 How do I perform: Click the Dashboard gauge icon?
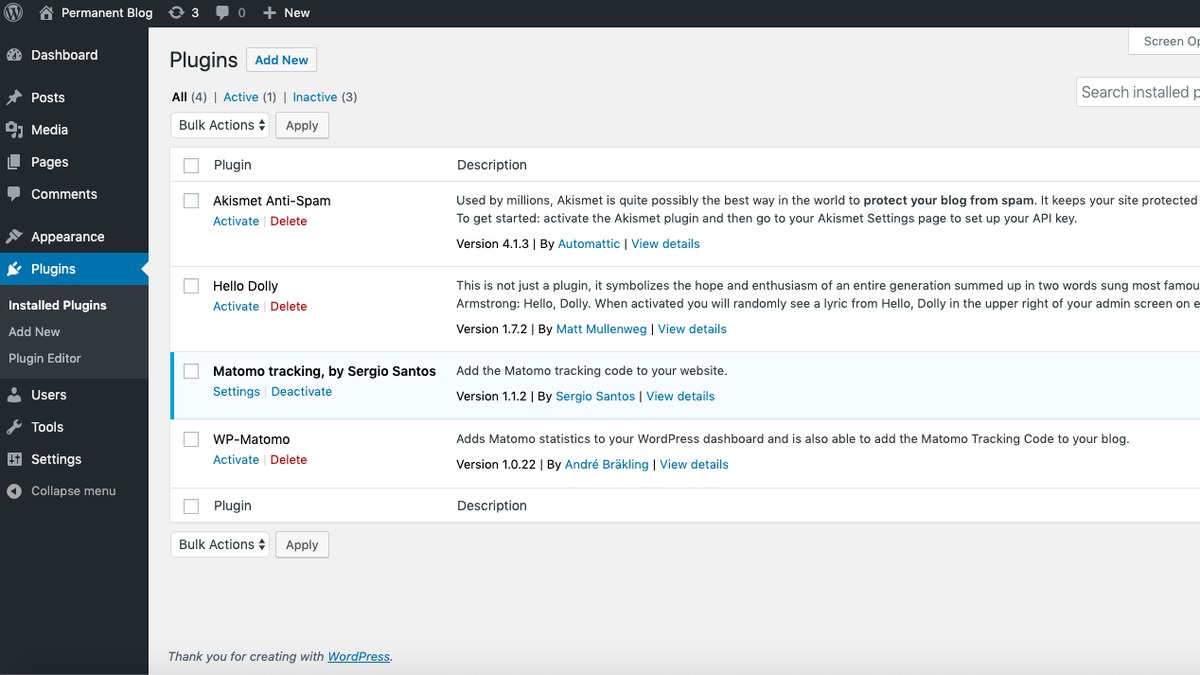tap(14, 55)
